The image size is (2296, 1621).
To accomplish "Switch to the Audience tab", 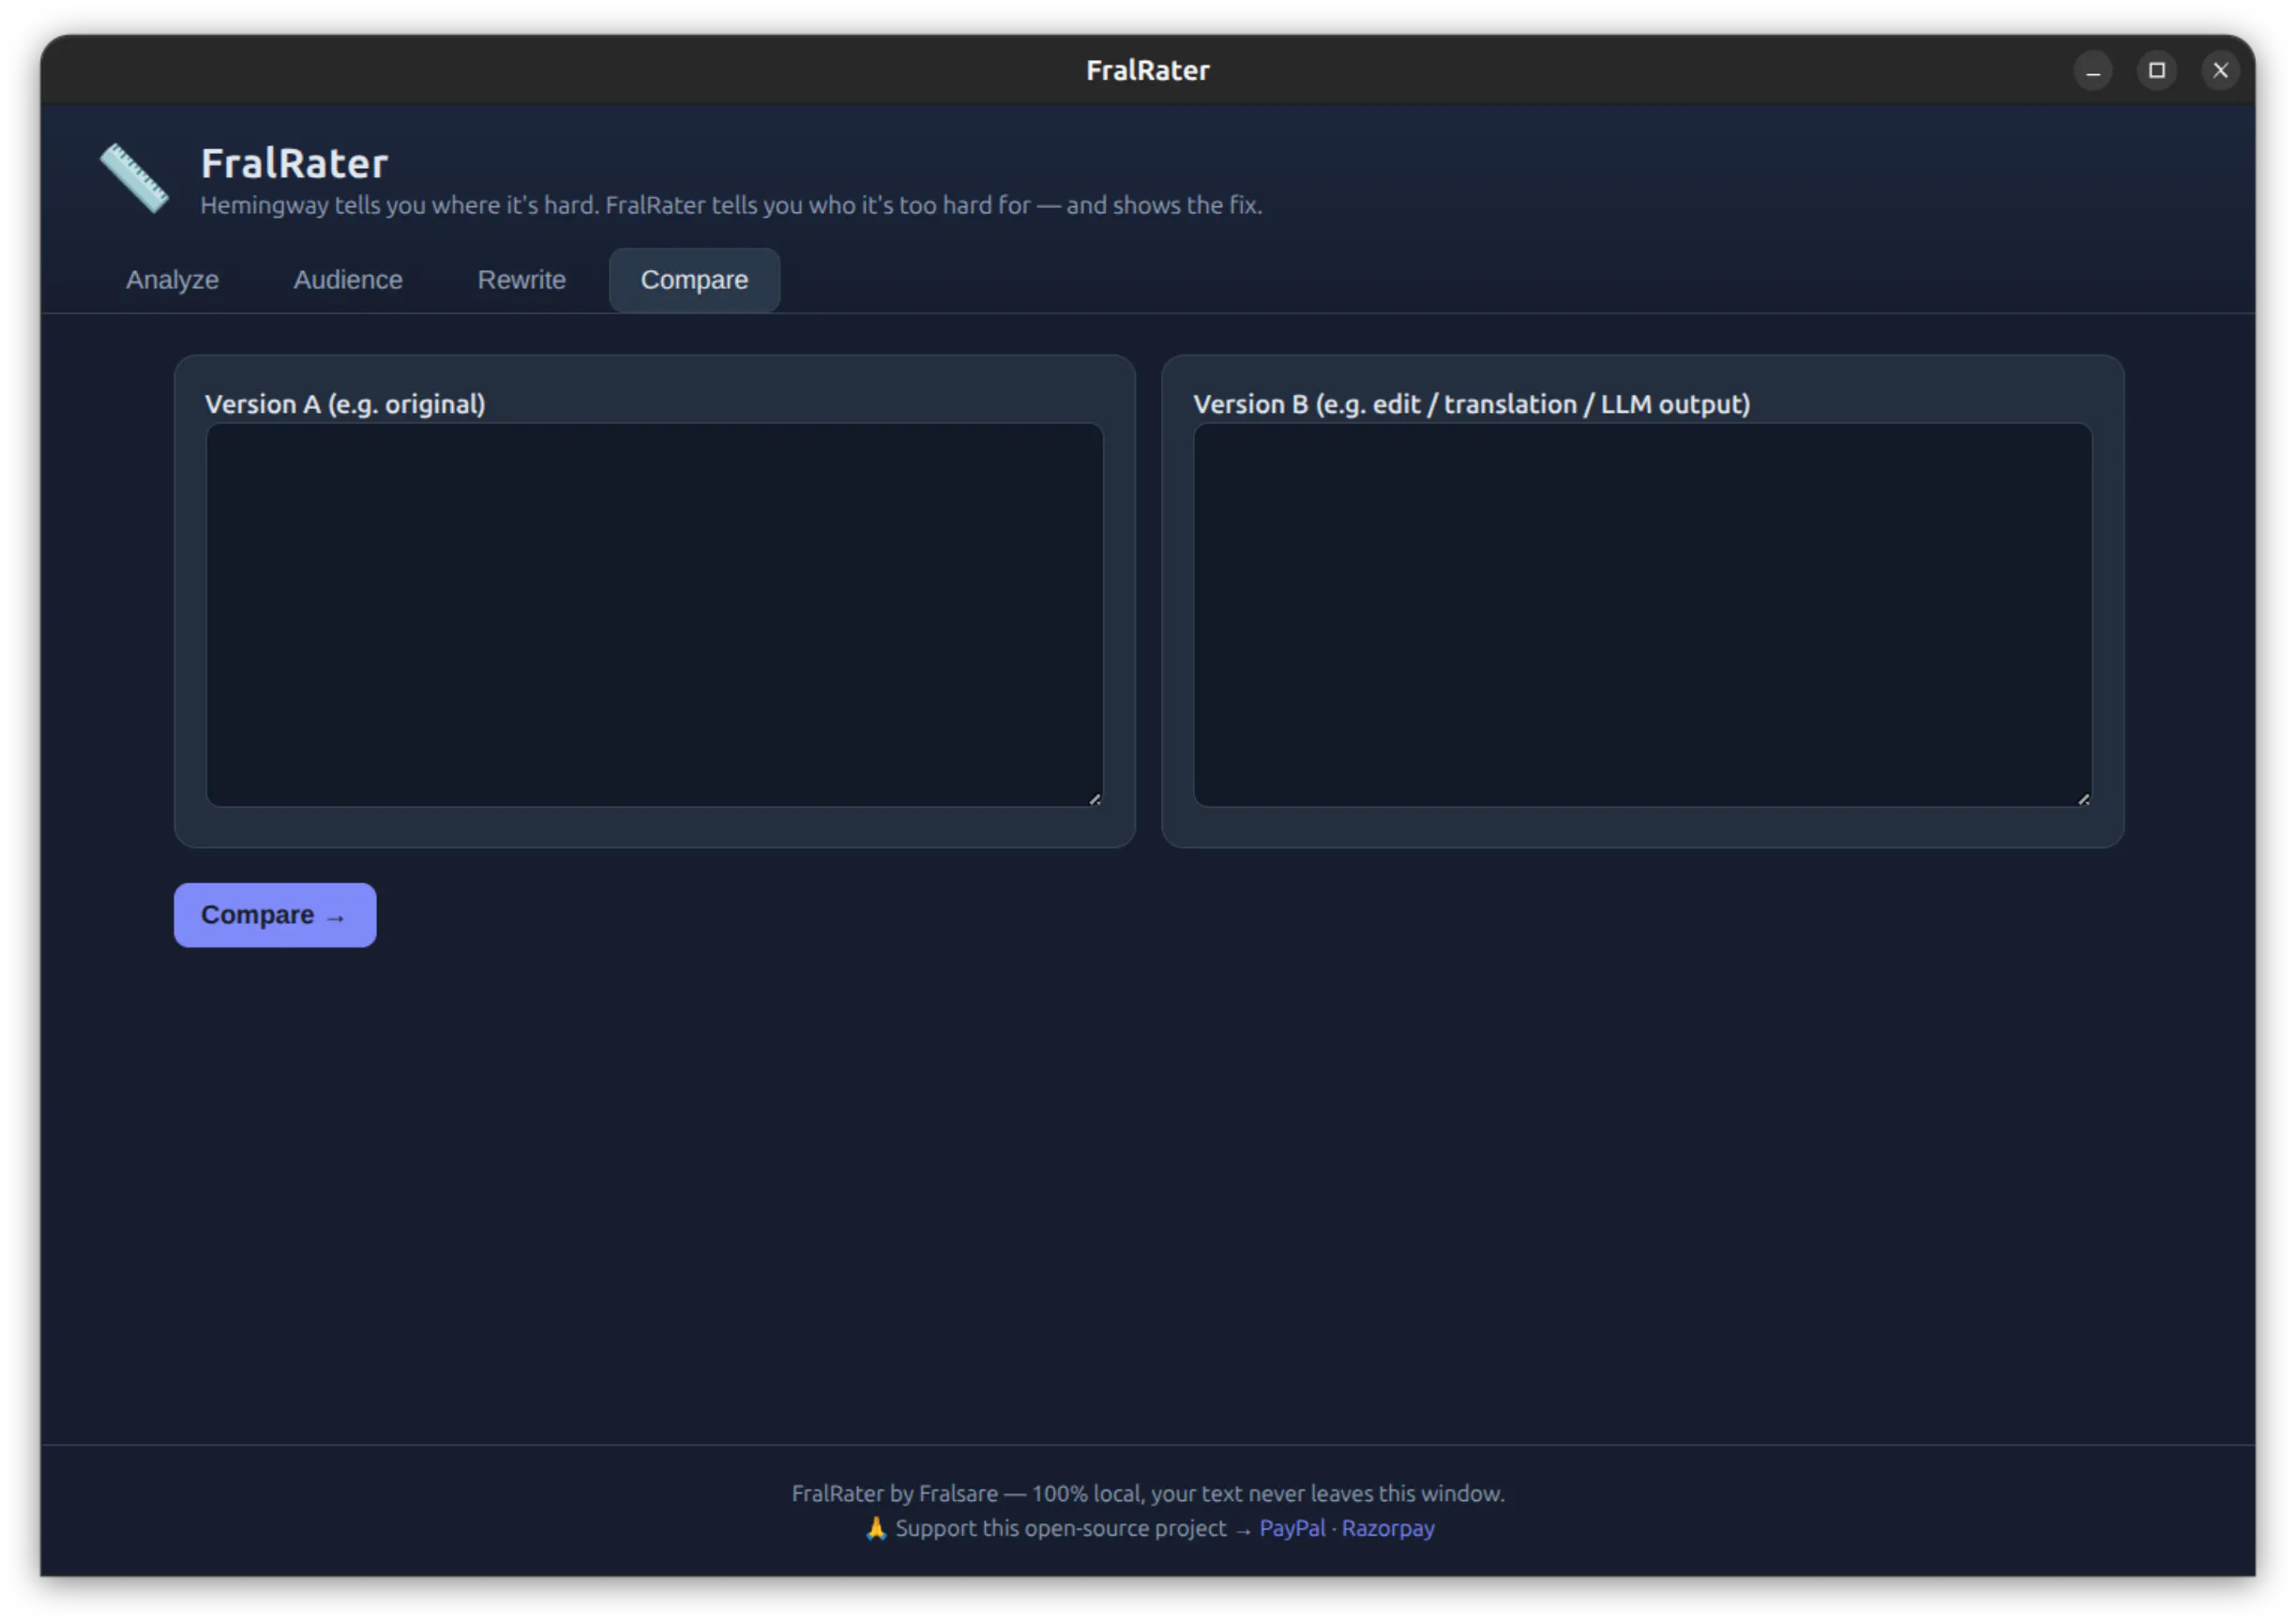I will point(348,280).
